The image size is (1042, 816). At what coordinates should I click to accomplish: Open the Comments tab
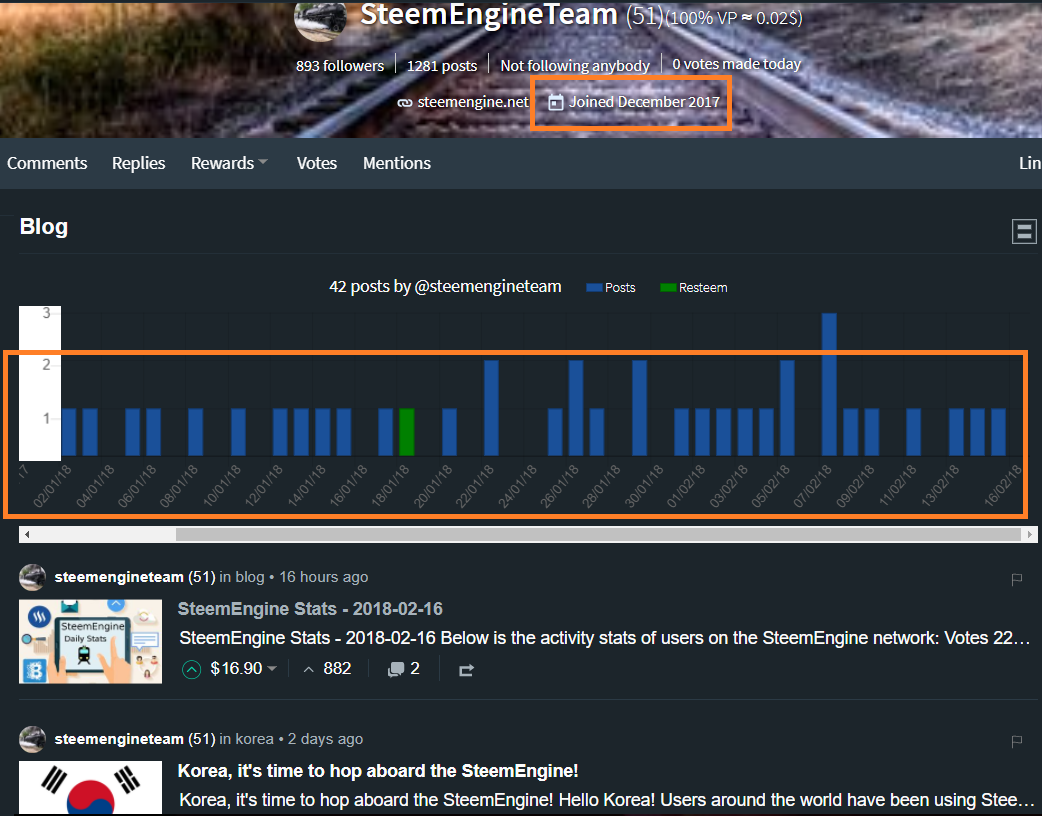(x=47, y=163)
